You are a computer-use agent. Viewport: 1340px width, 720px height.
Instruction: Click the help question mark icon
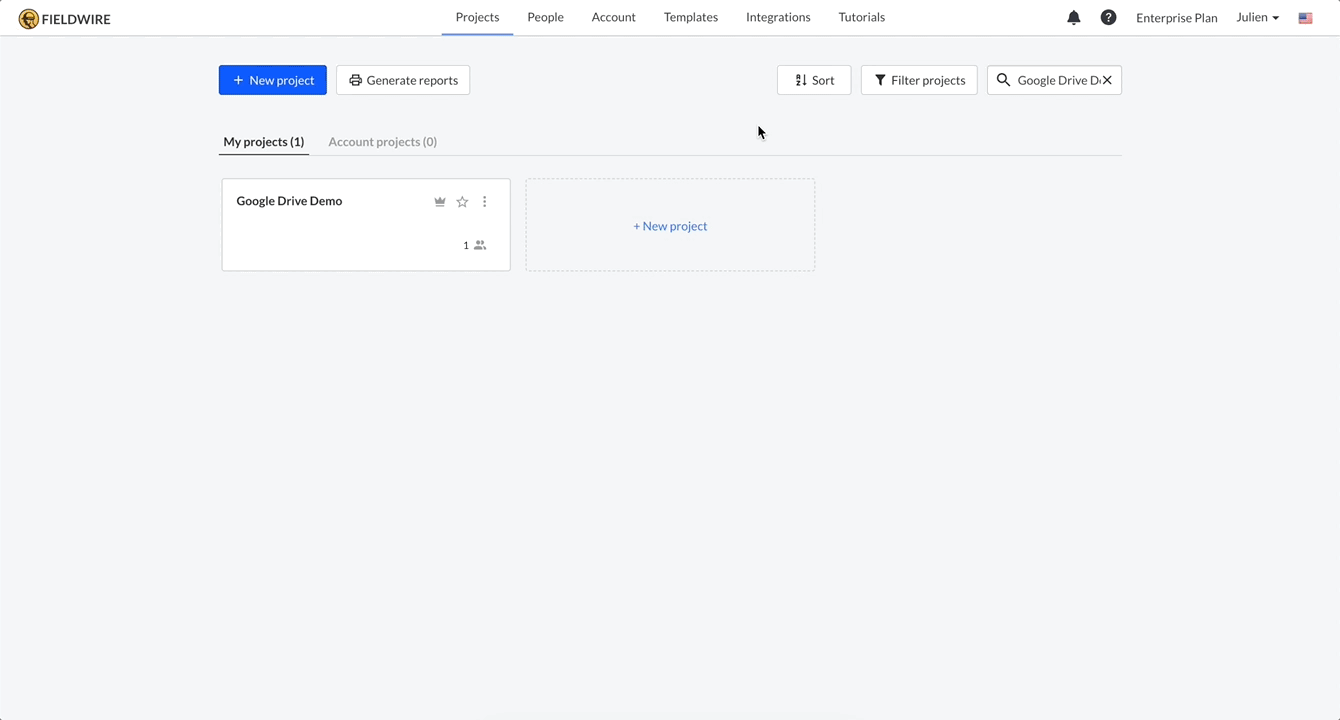[x=1108, y=17]
